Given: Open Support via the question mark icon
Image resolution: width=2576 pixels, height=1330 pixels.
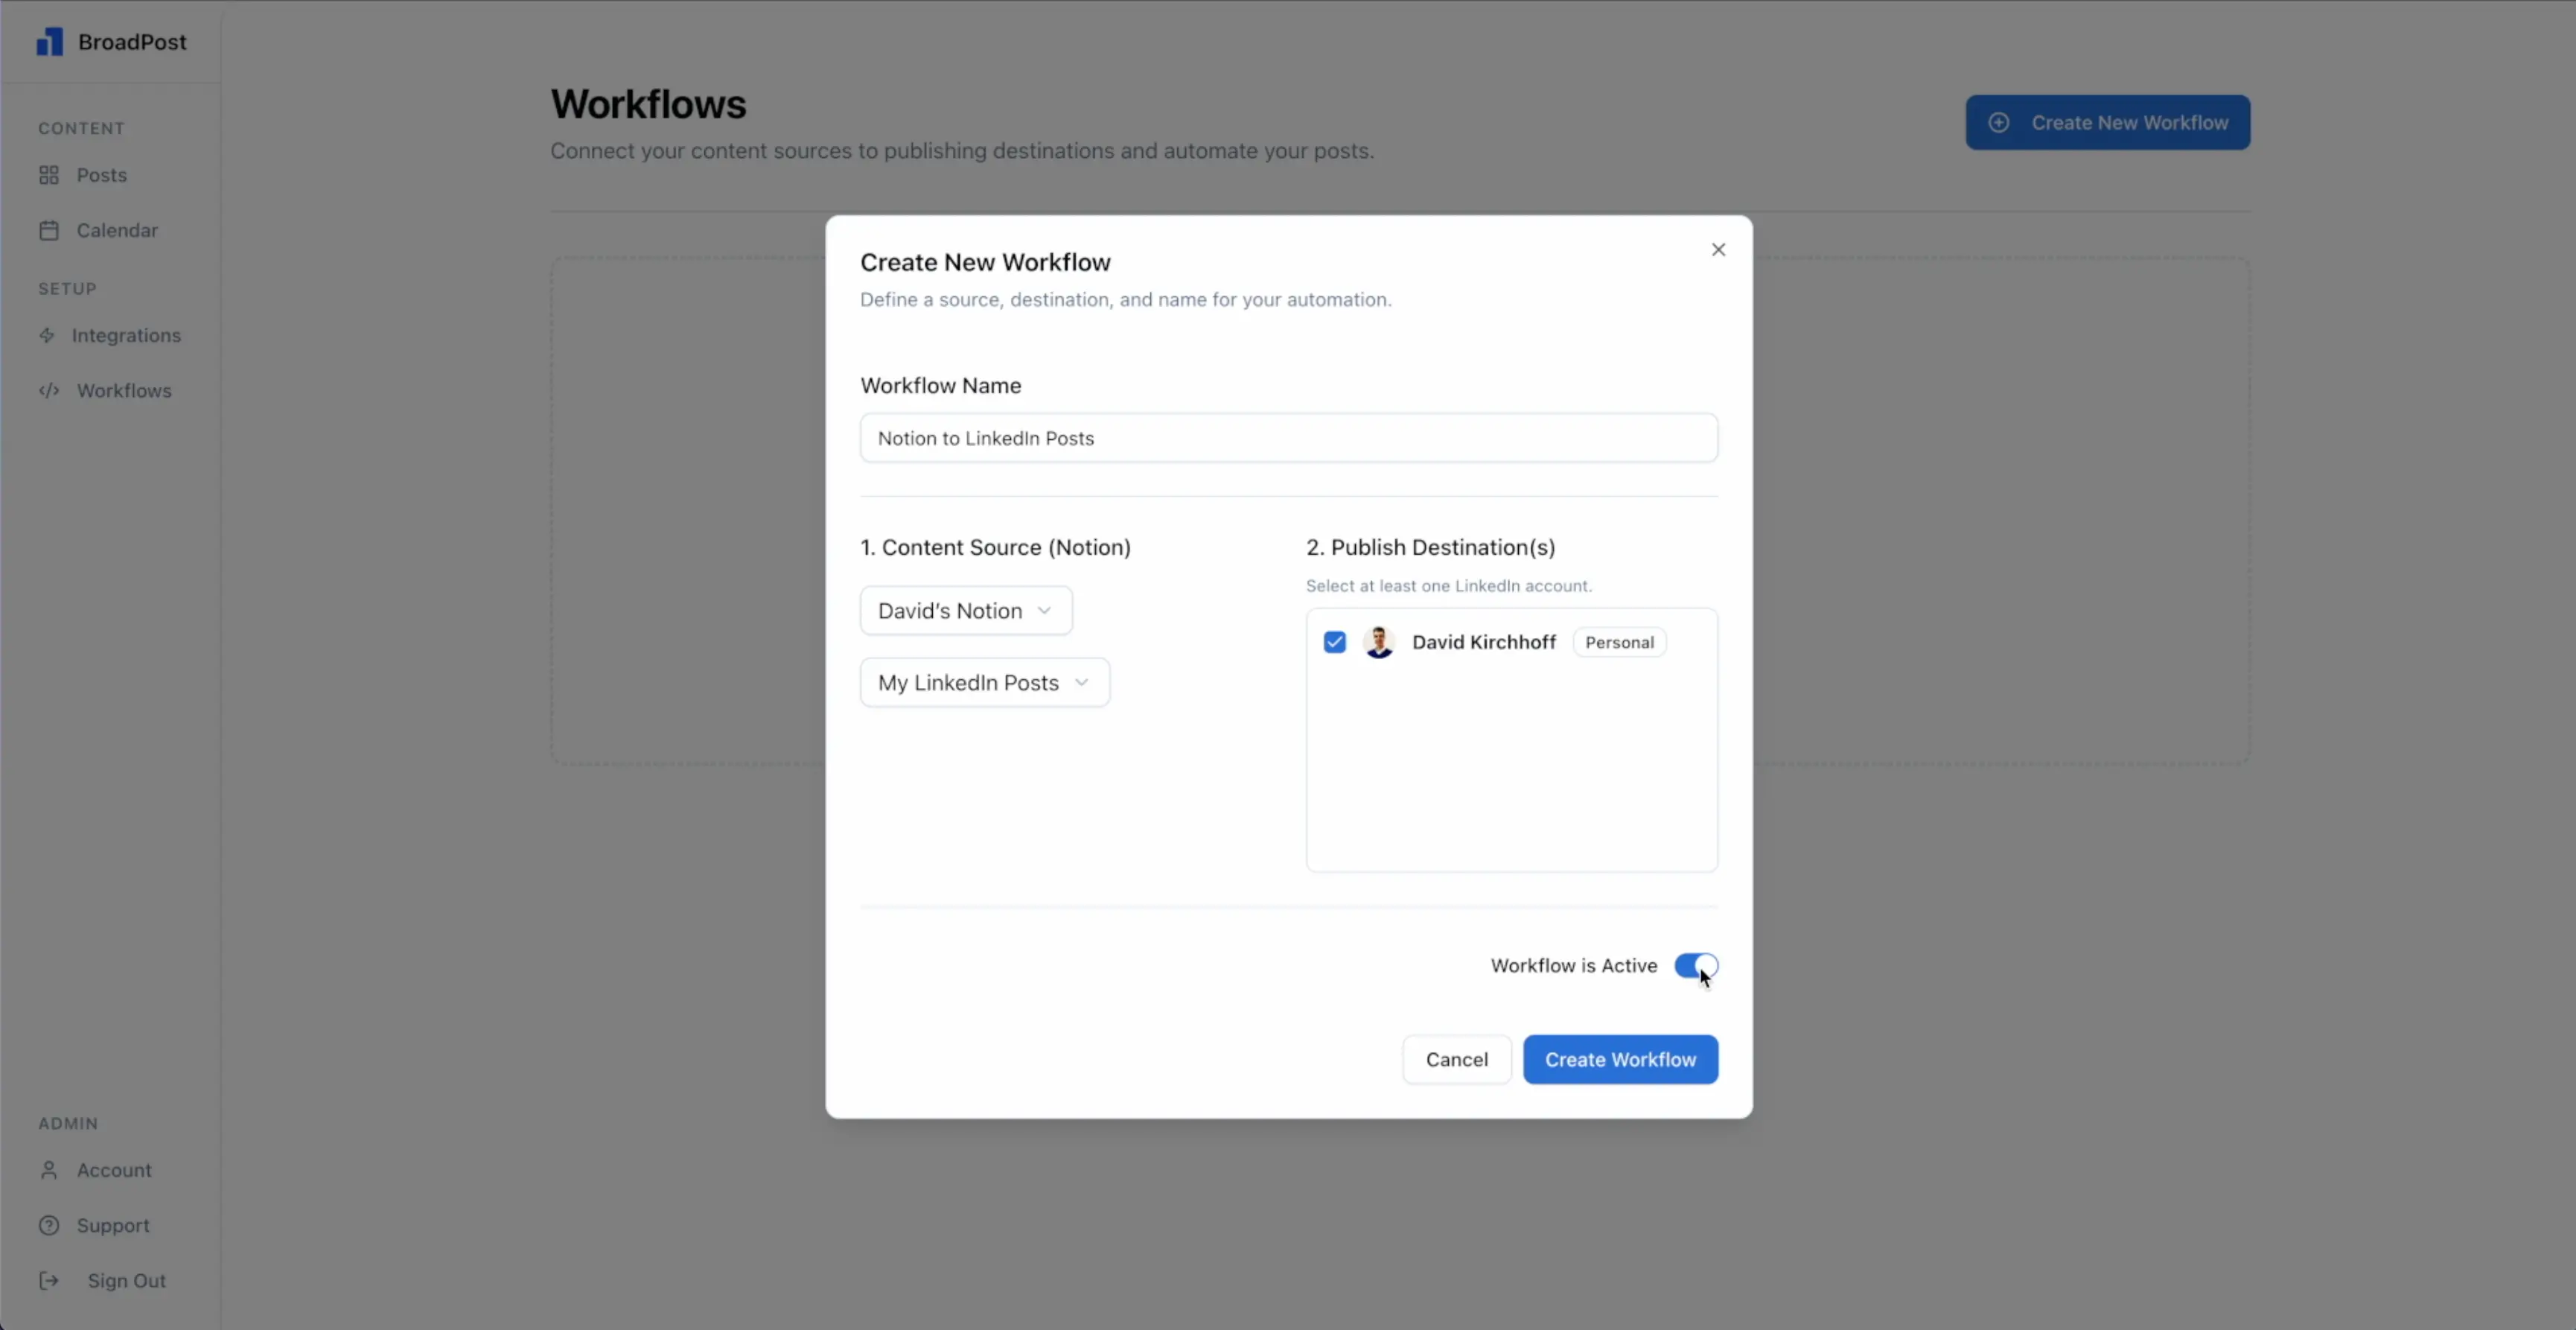Looking at the screenshot, I should (x=49, y=1226).
